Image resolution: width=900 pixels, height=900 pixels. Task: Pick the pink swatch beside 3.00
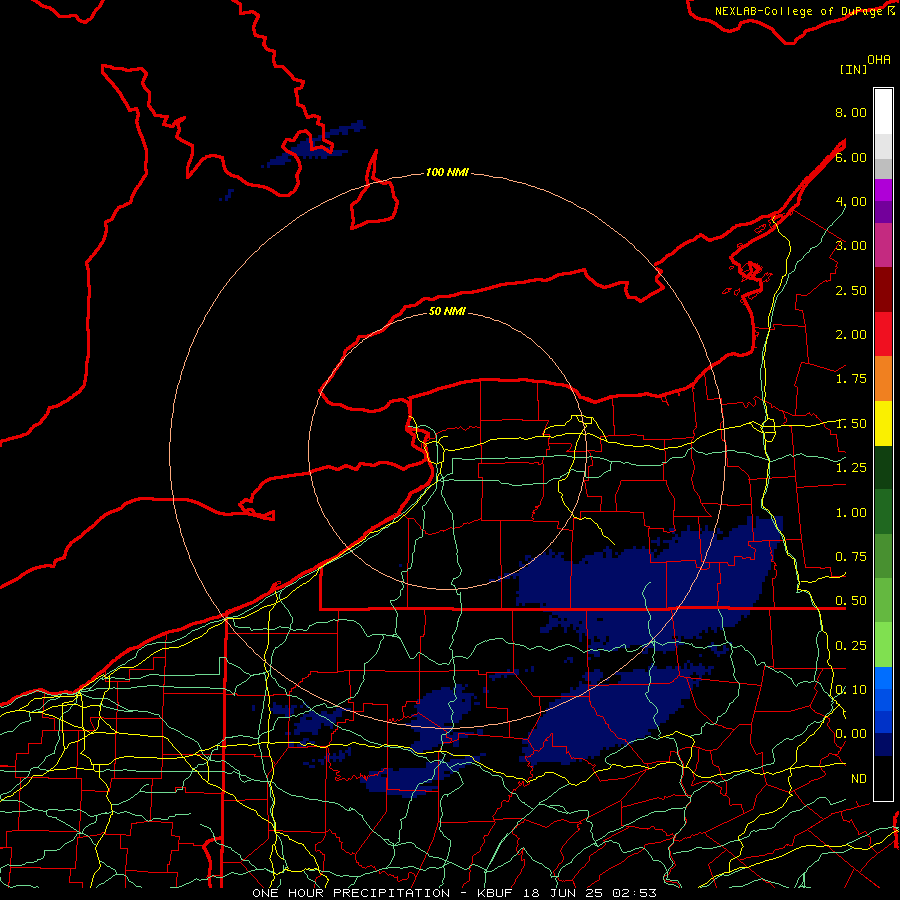(x=883, y=246)
